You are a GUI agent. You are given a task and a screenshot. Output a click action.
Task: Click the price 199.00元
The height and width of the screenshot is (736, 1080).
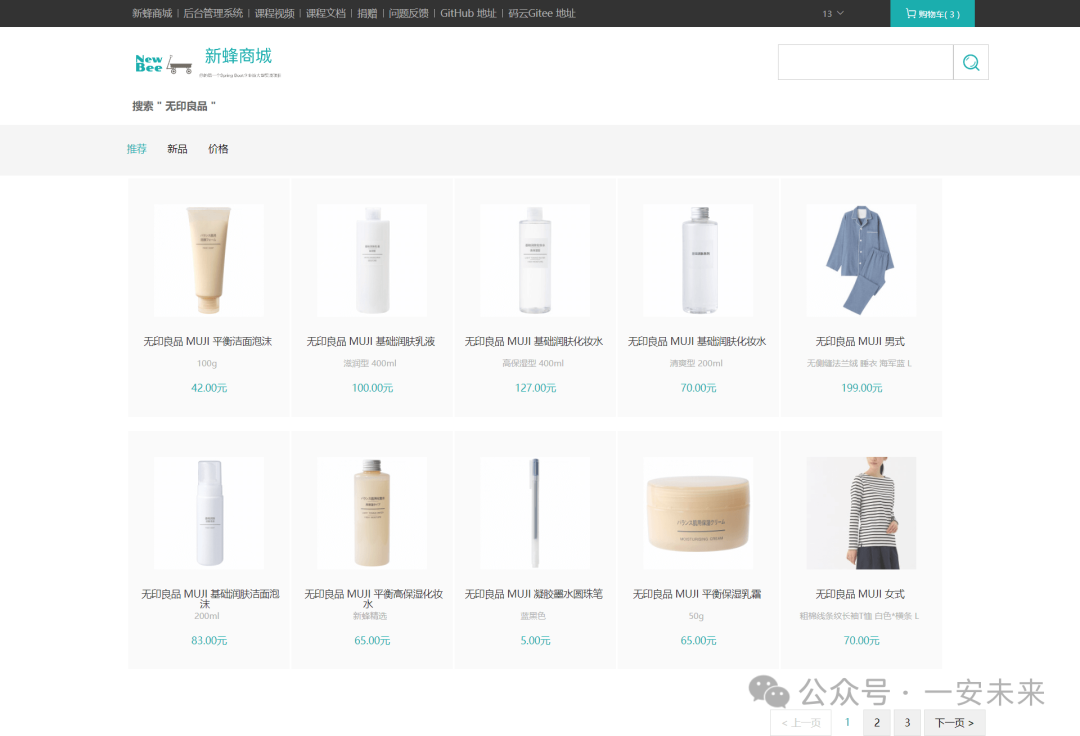[861, 388]
